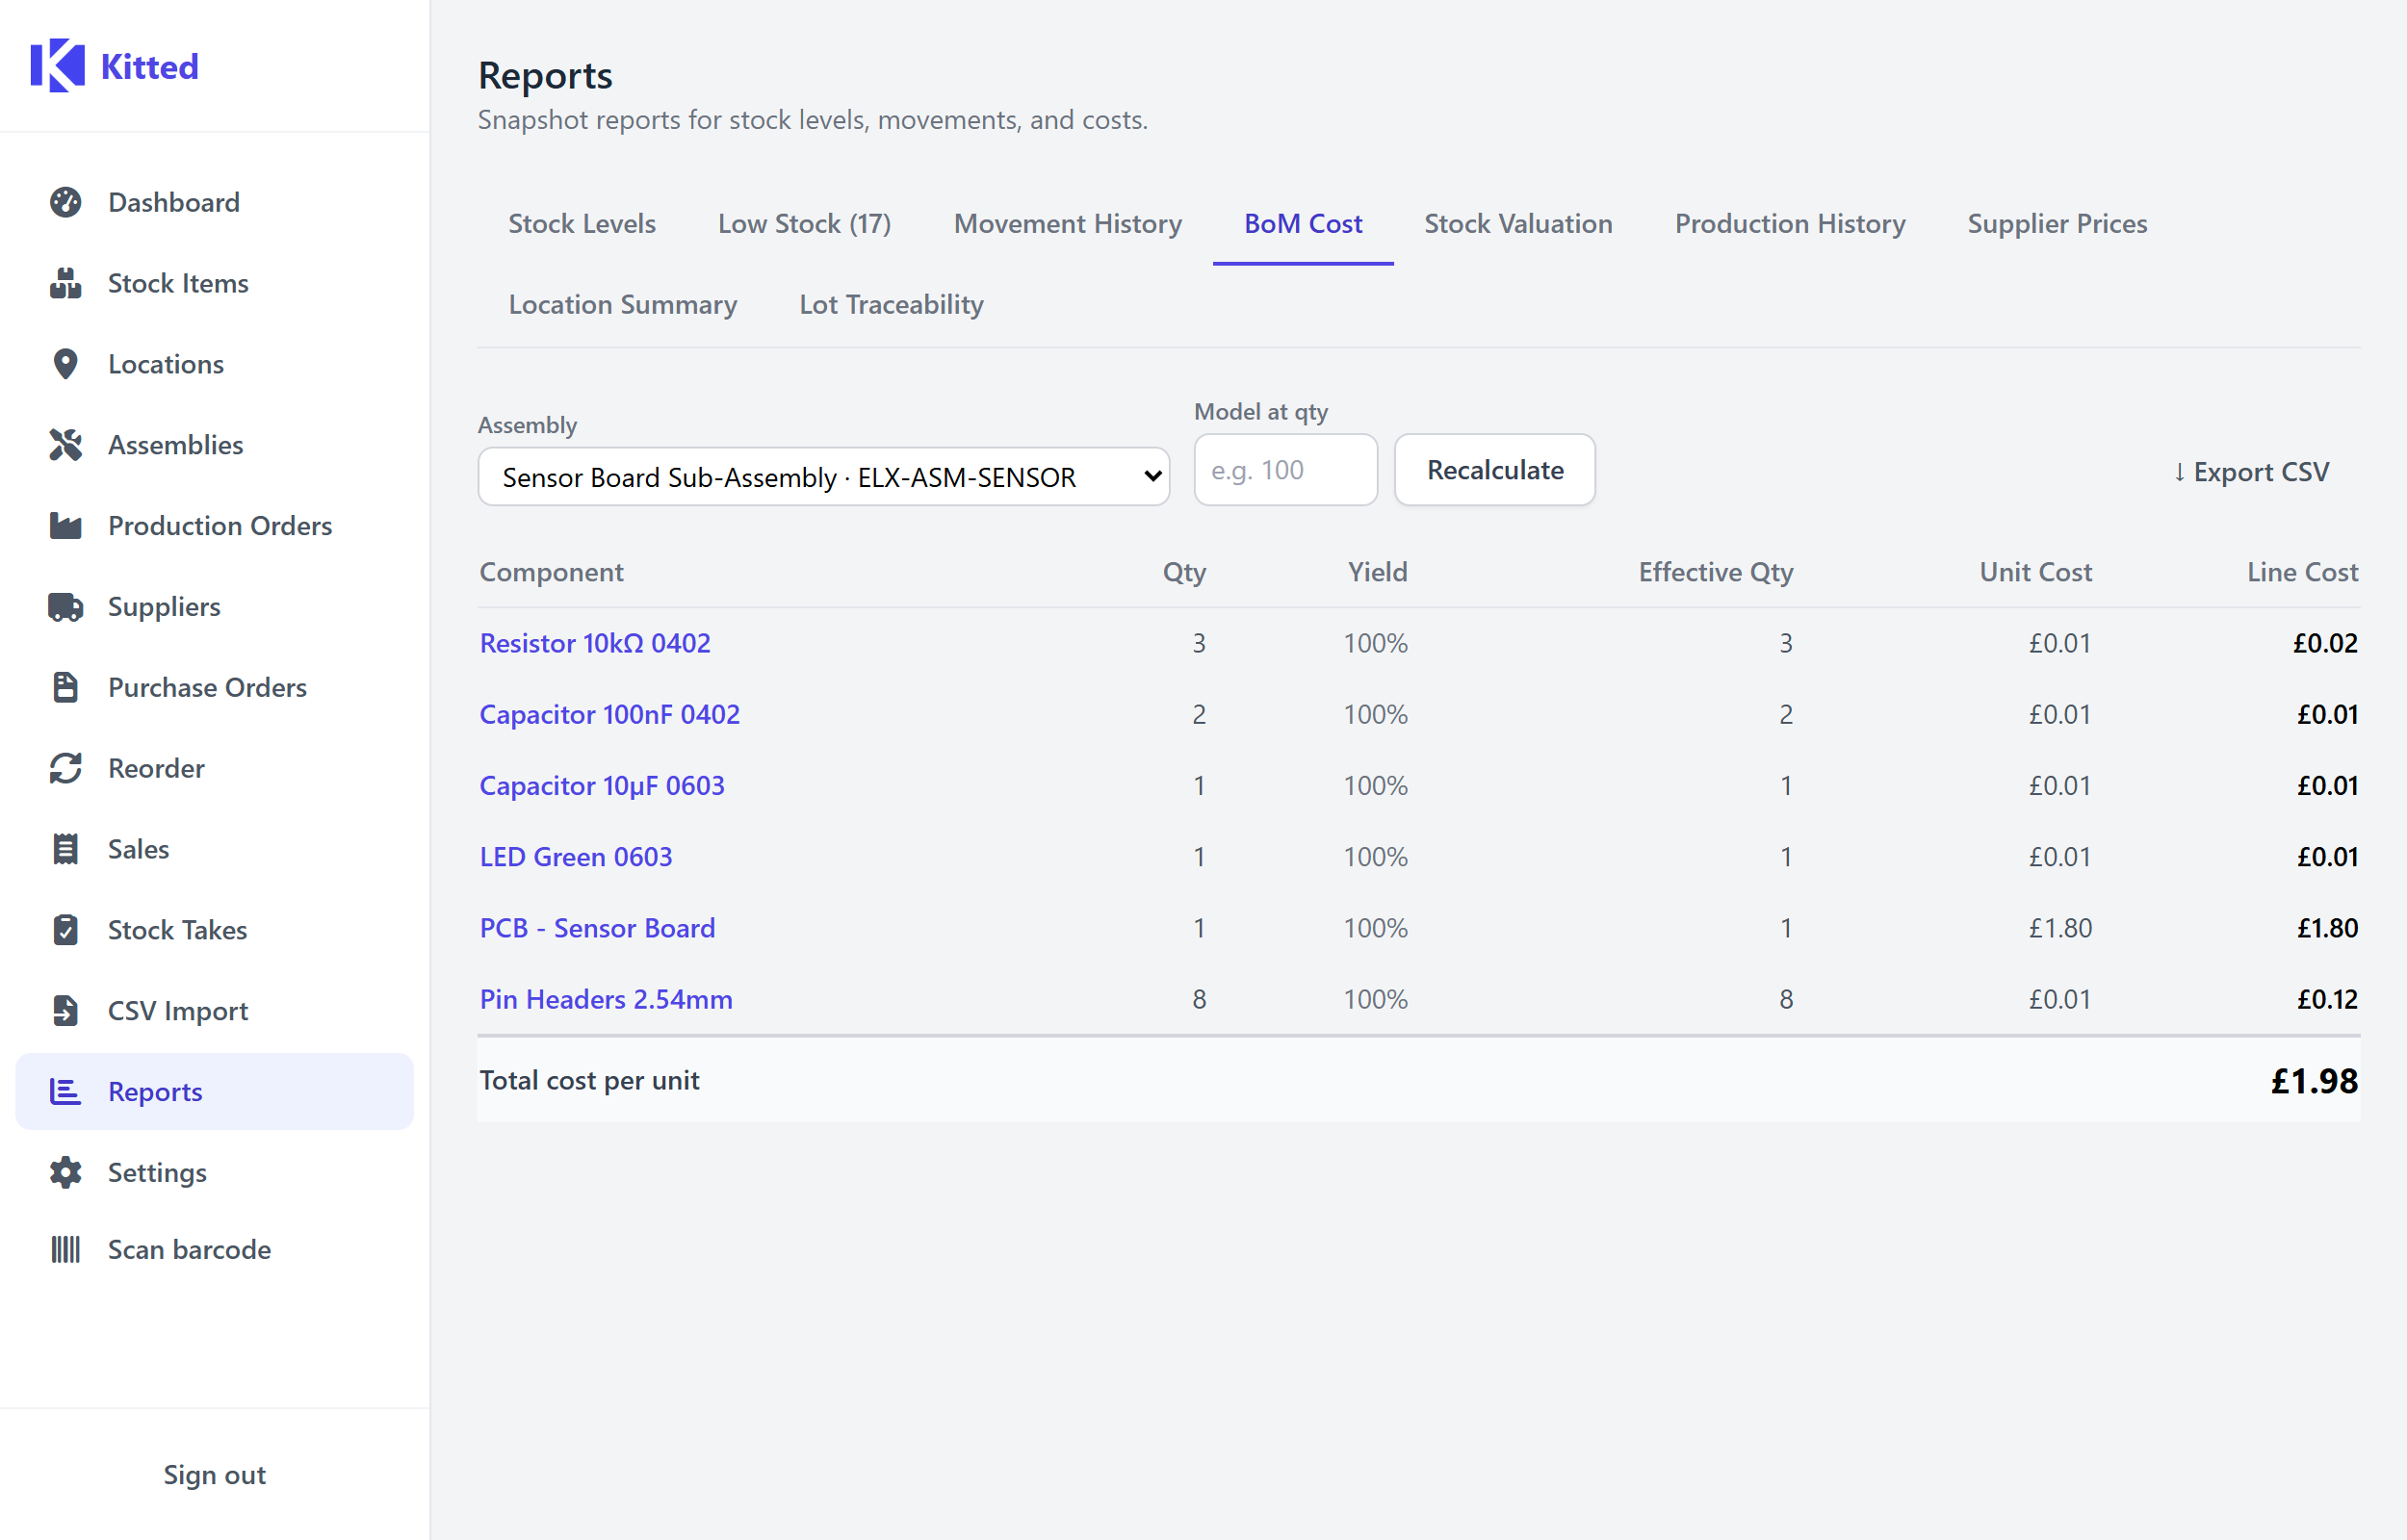Click the Suppliers truck icon

click(65, 607)
